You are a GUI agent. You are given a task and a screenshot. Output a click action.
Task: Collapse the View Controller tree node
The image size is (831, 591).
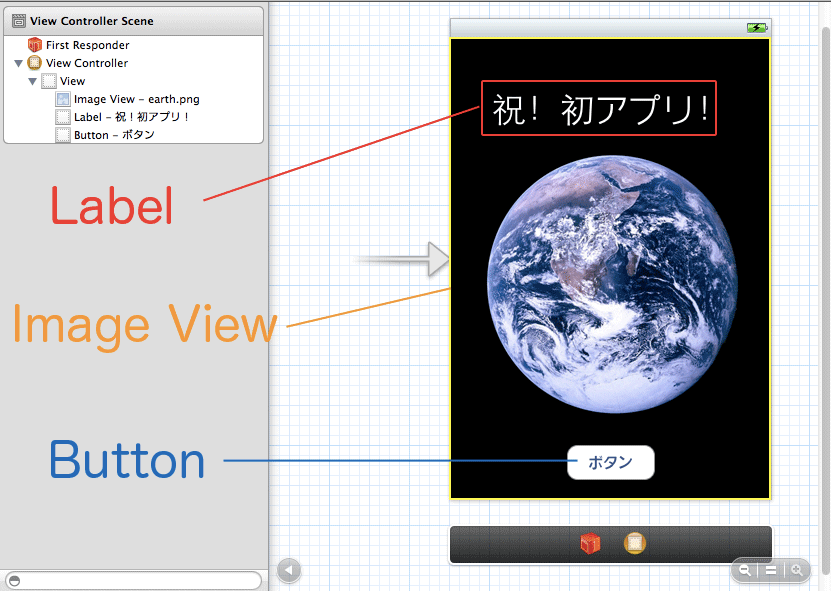(x=19, y=63)
